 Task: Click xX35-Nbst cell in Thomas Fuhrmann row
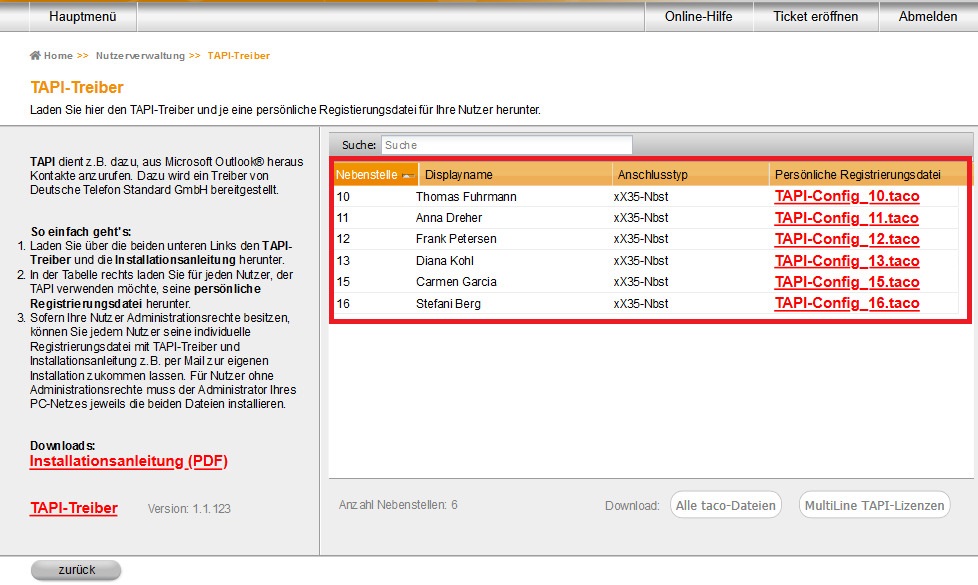coord(641,197)
